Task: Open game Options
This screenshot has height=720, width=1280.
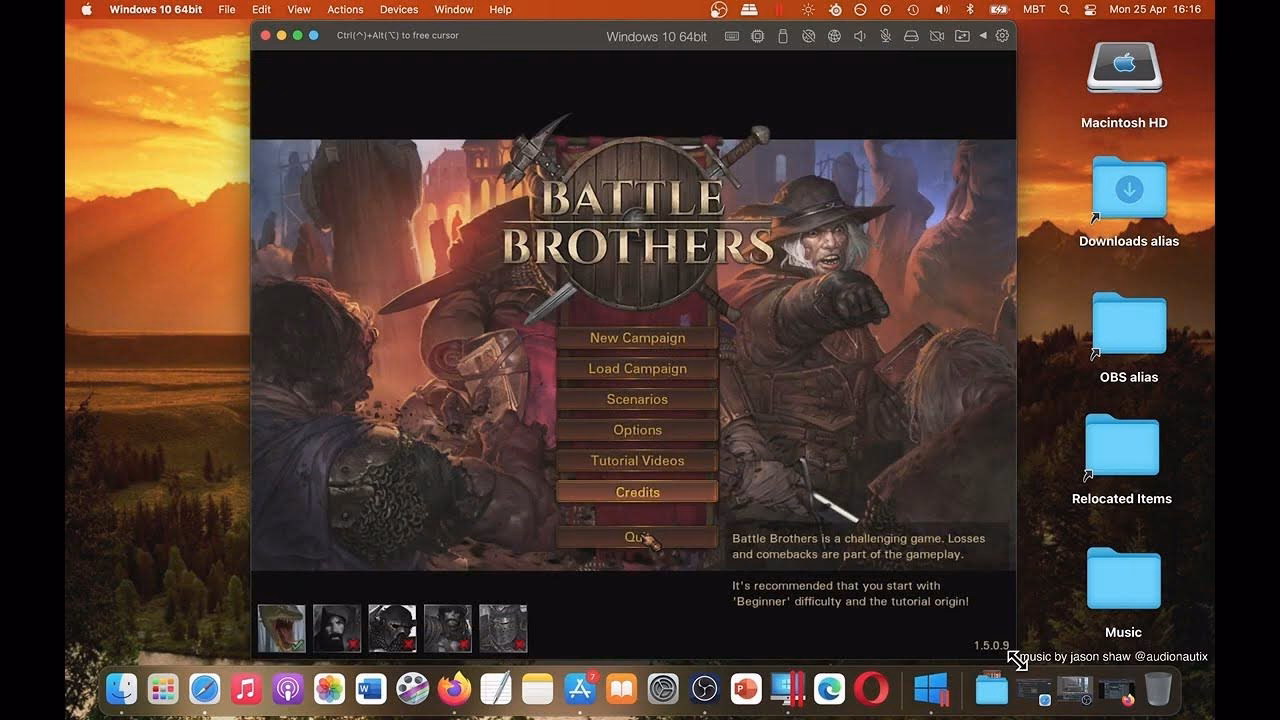Action: click(637, 430)
